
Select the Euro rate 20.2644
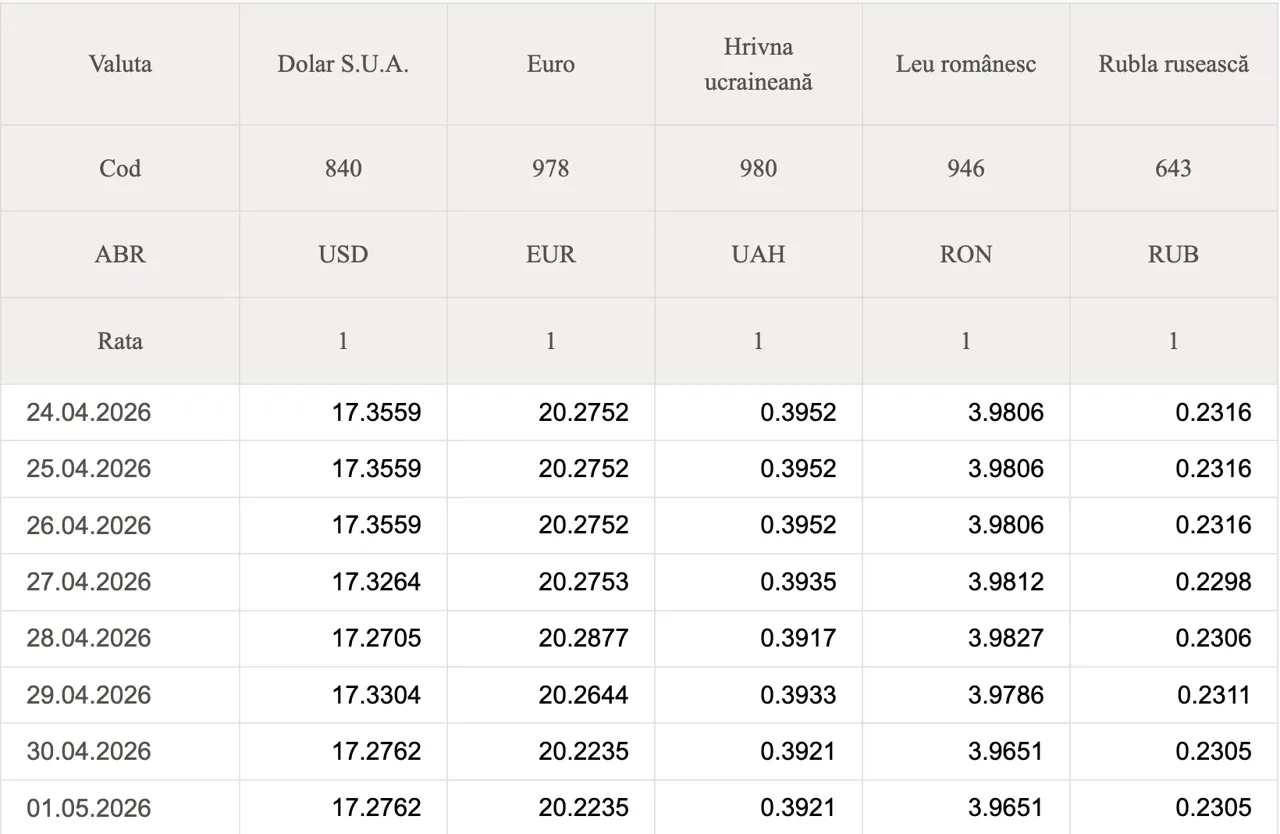coord(584,694)
